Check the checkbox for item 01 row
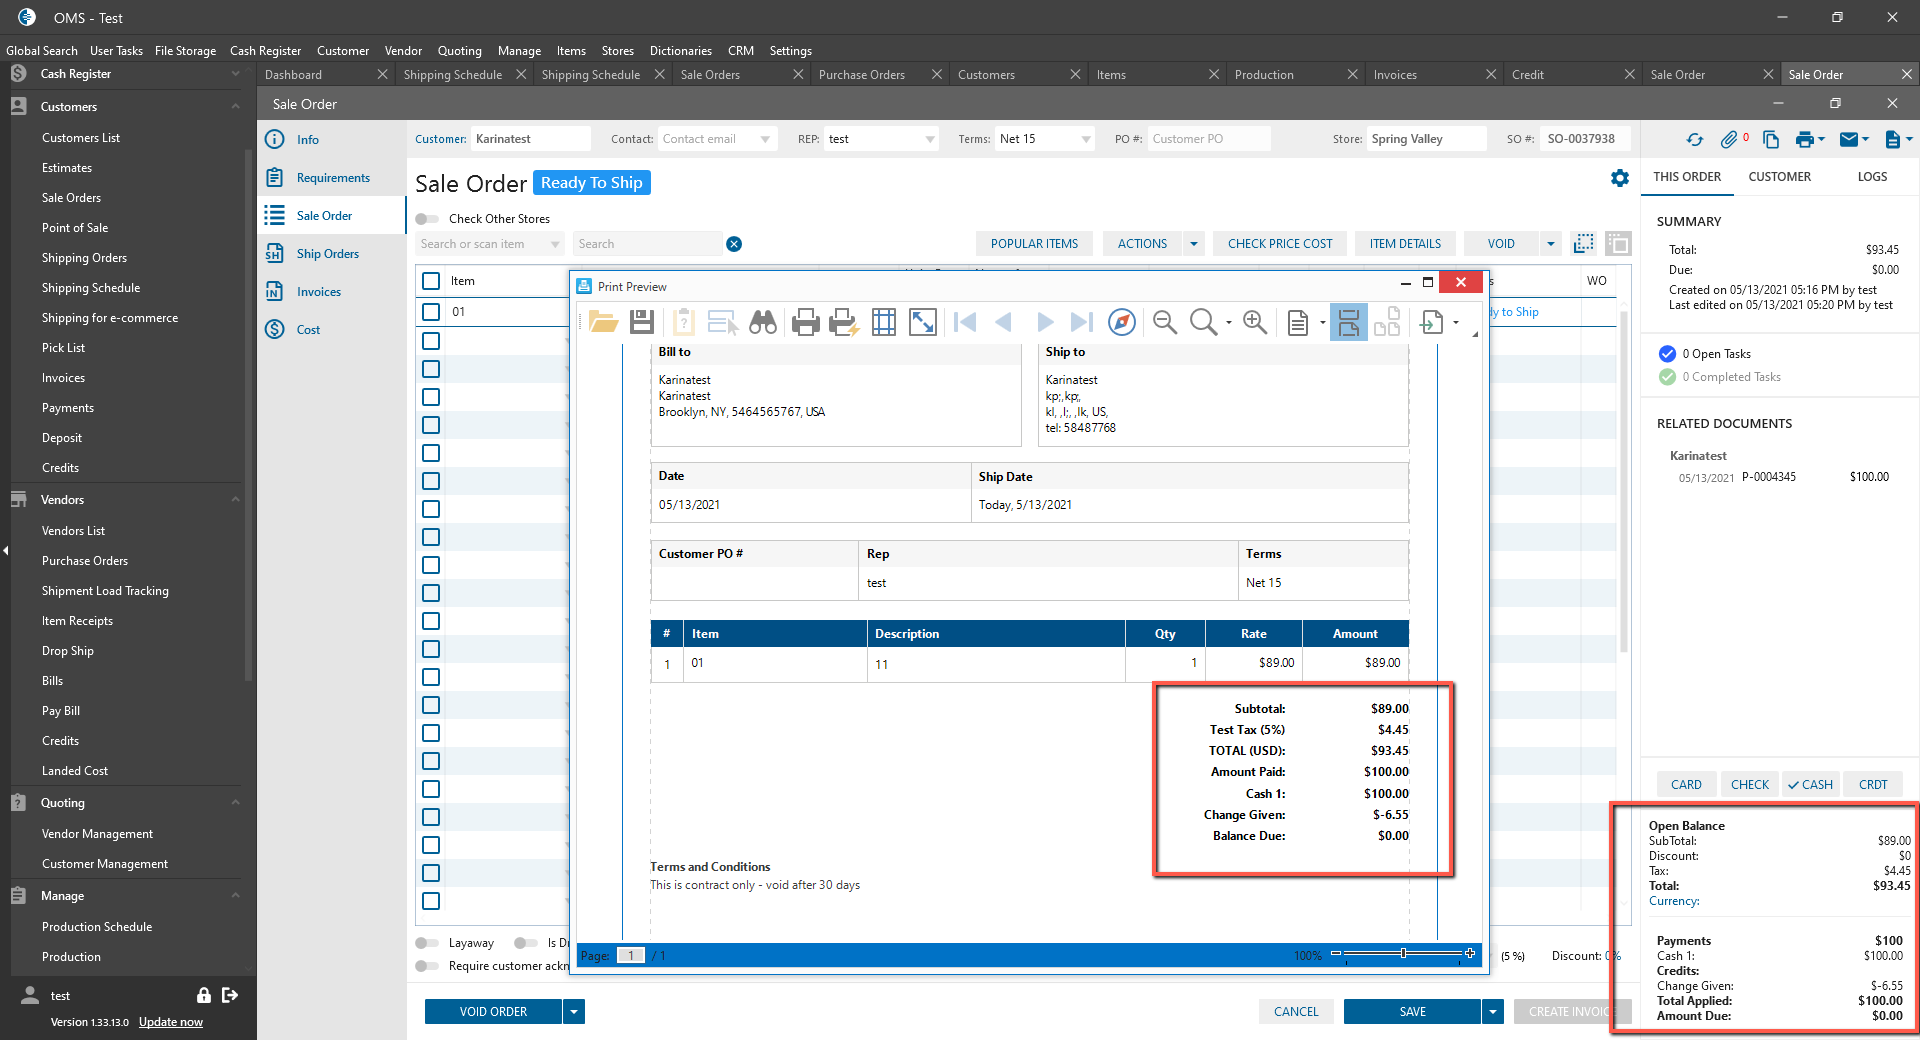Screen dimensions: 1920x1040 tap(431, 312)
